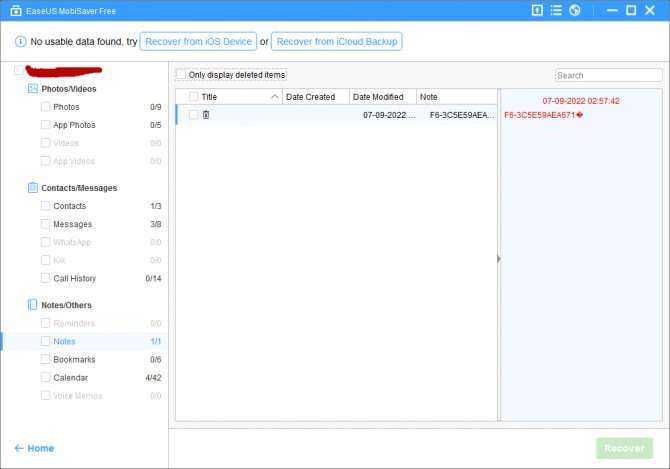Viewport: 670px width, 469px height.
Task: Select Contacts in the sidebar
Action: tap(70, 206)
